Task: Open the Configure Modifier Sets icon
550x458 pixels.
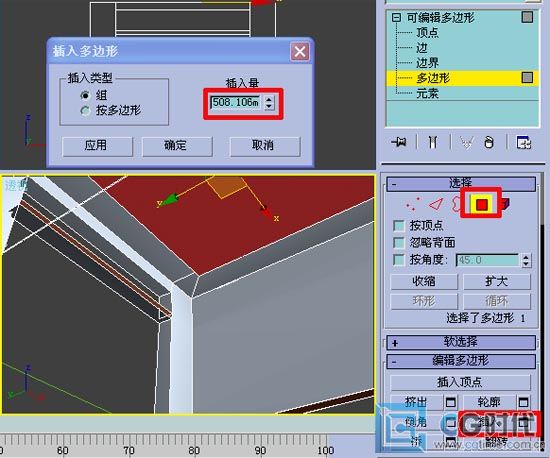Action: pos(524,142)
